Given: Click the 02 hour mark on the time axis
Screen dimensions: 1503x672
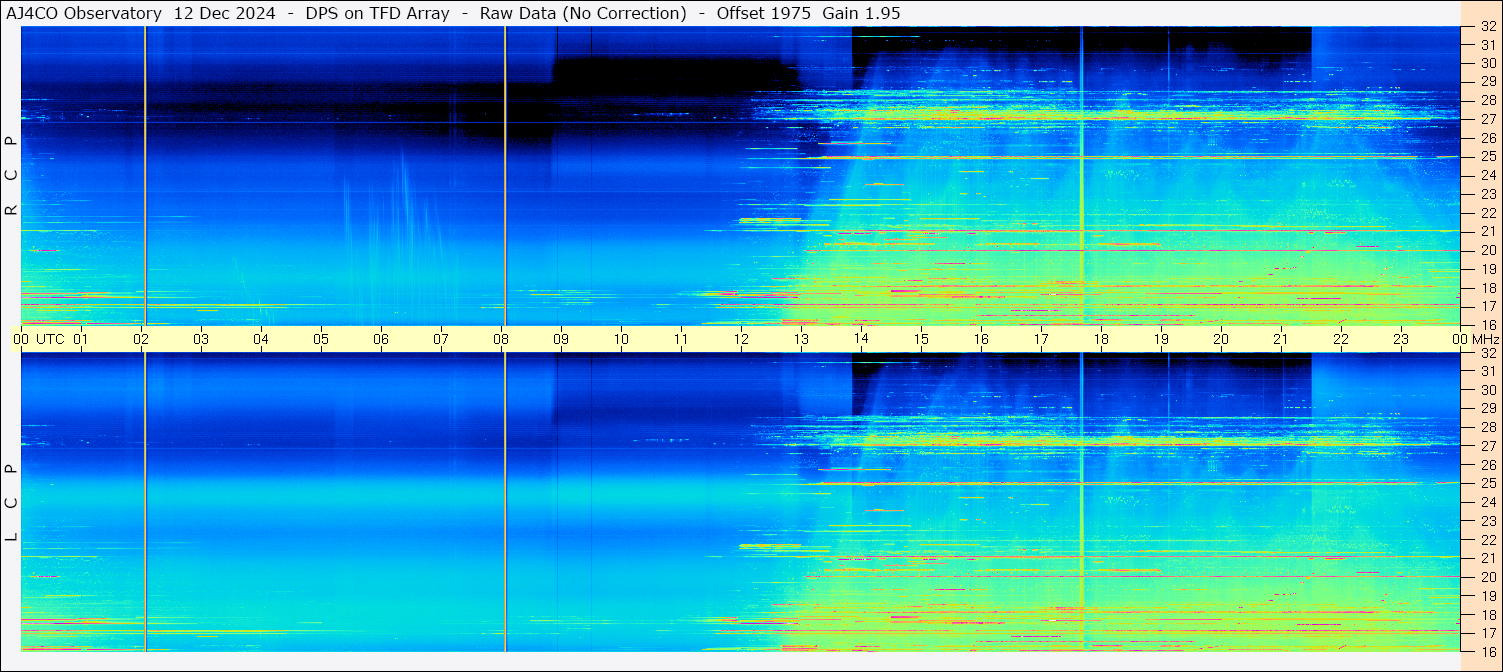Looking at the screenshot, I should click(x=141, y=339).
